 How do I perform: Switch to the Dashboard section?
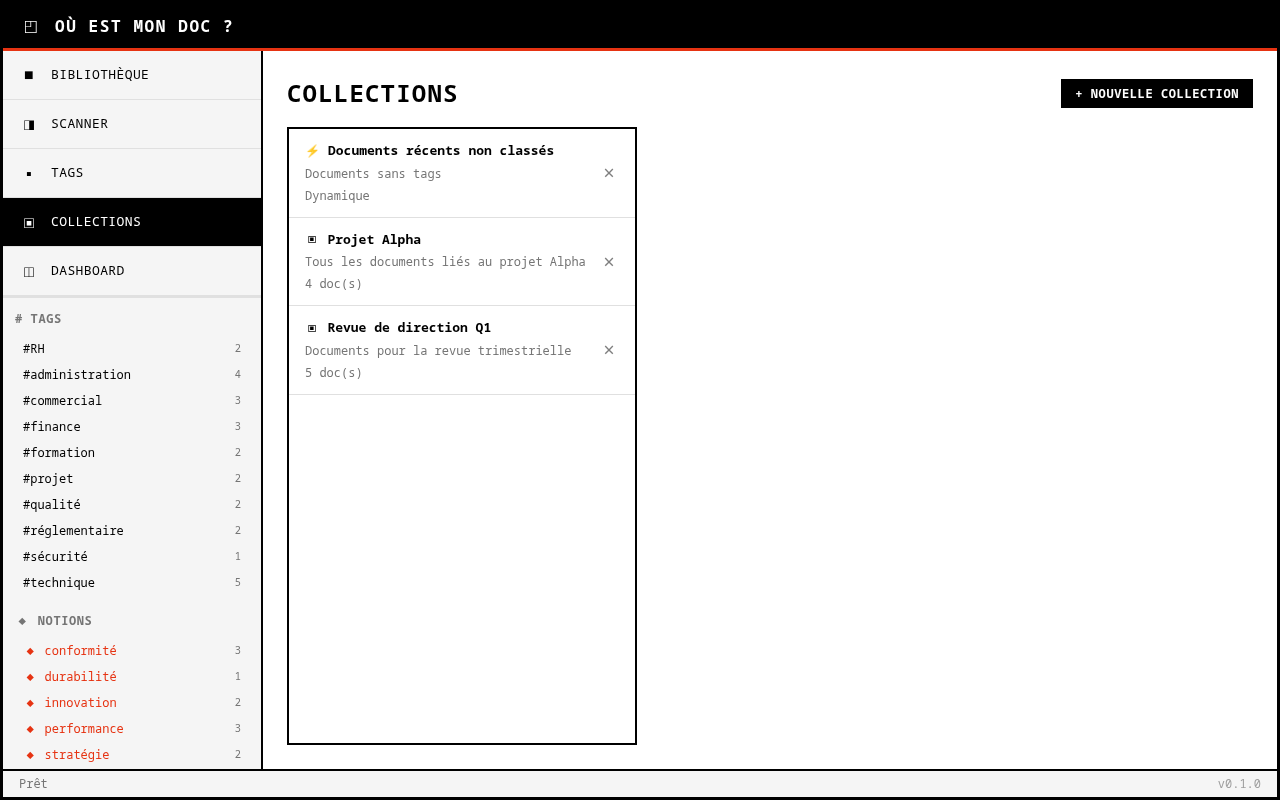[x=88, y=270]
